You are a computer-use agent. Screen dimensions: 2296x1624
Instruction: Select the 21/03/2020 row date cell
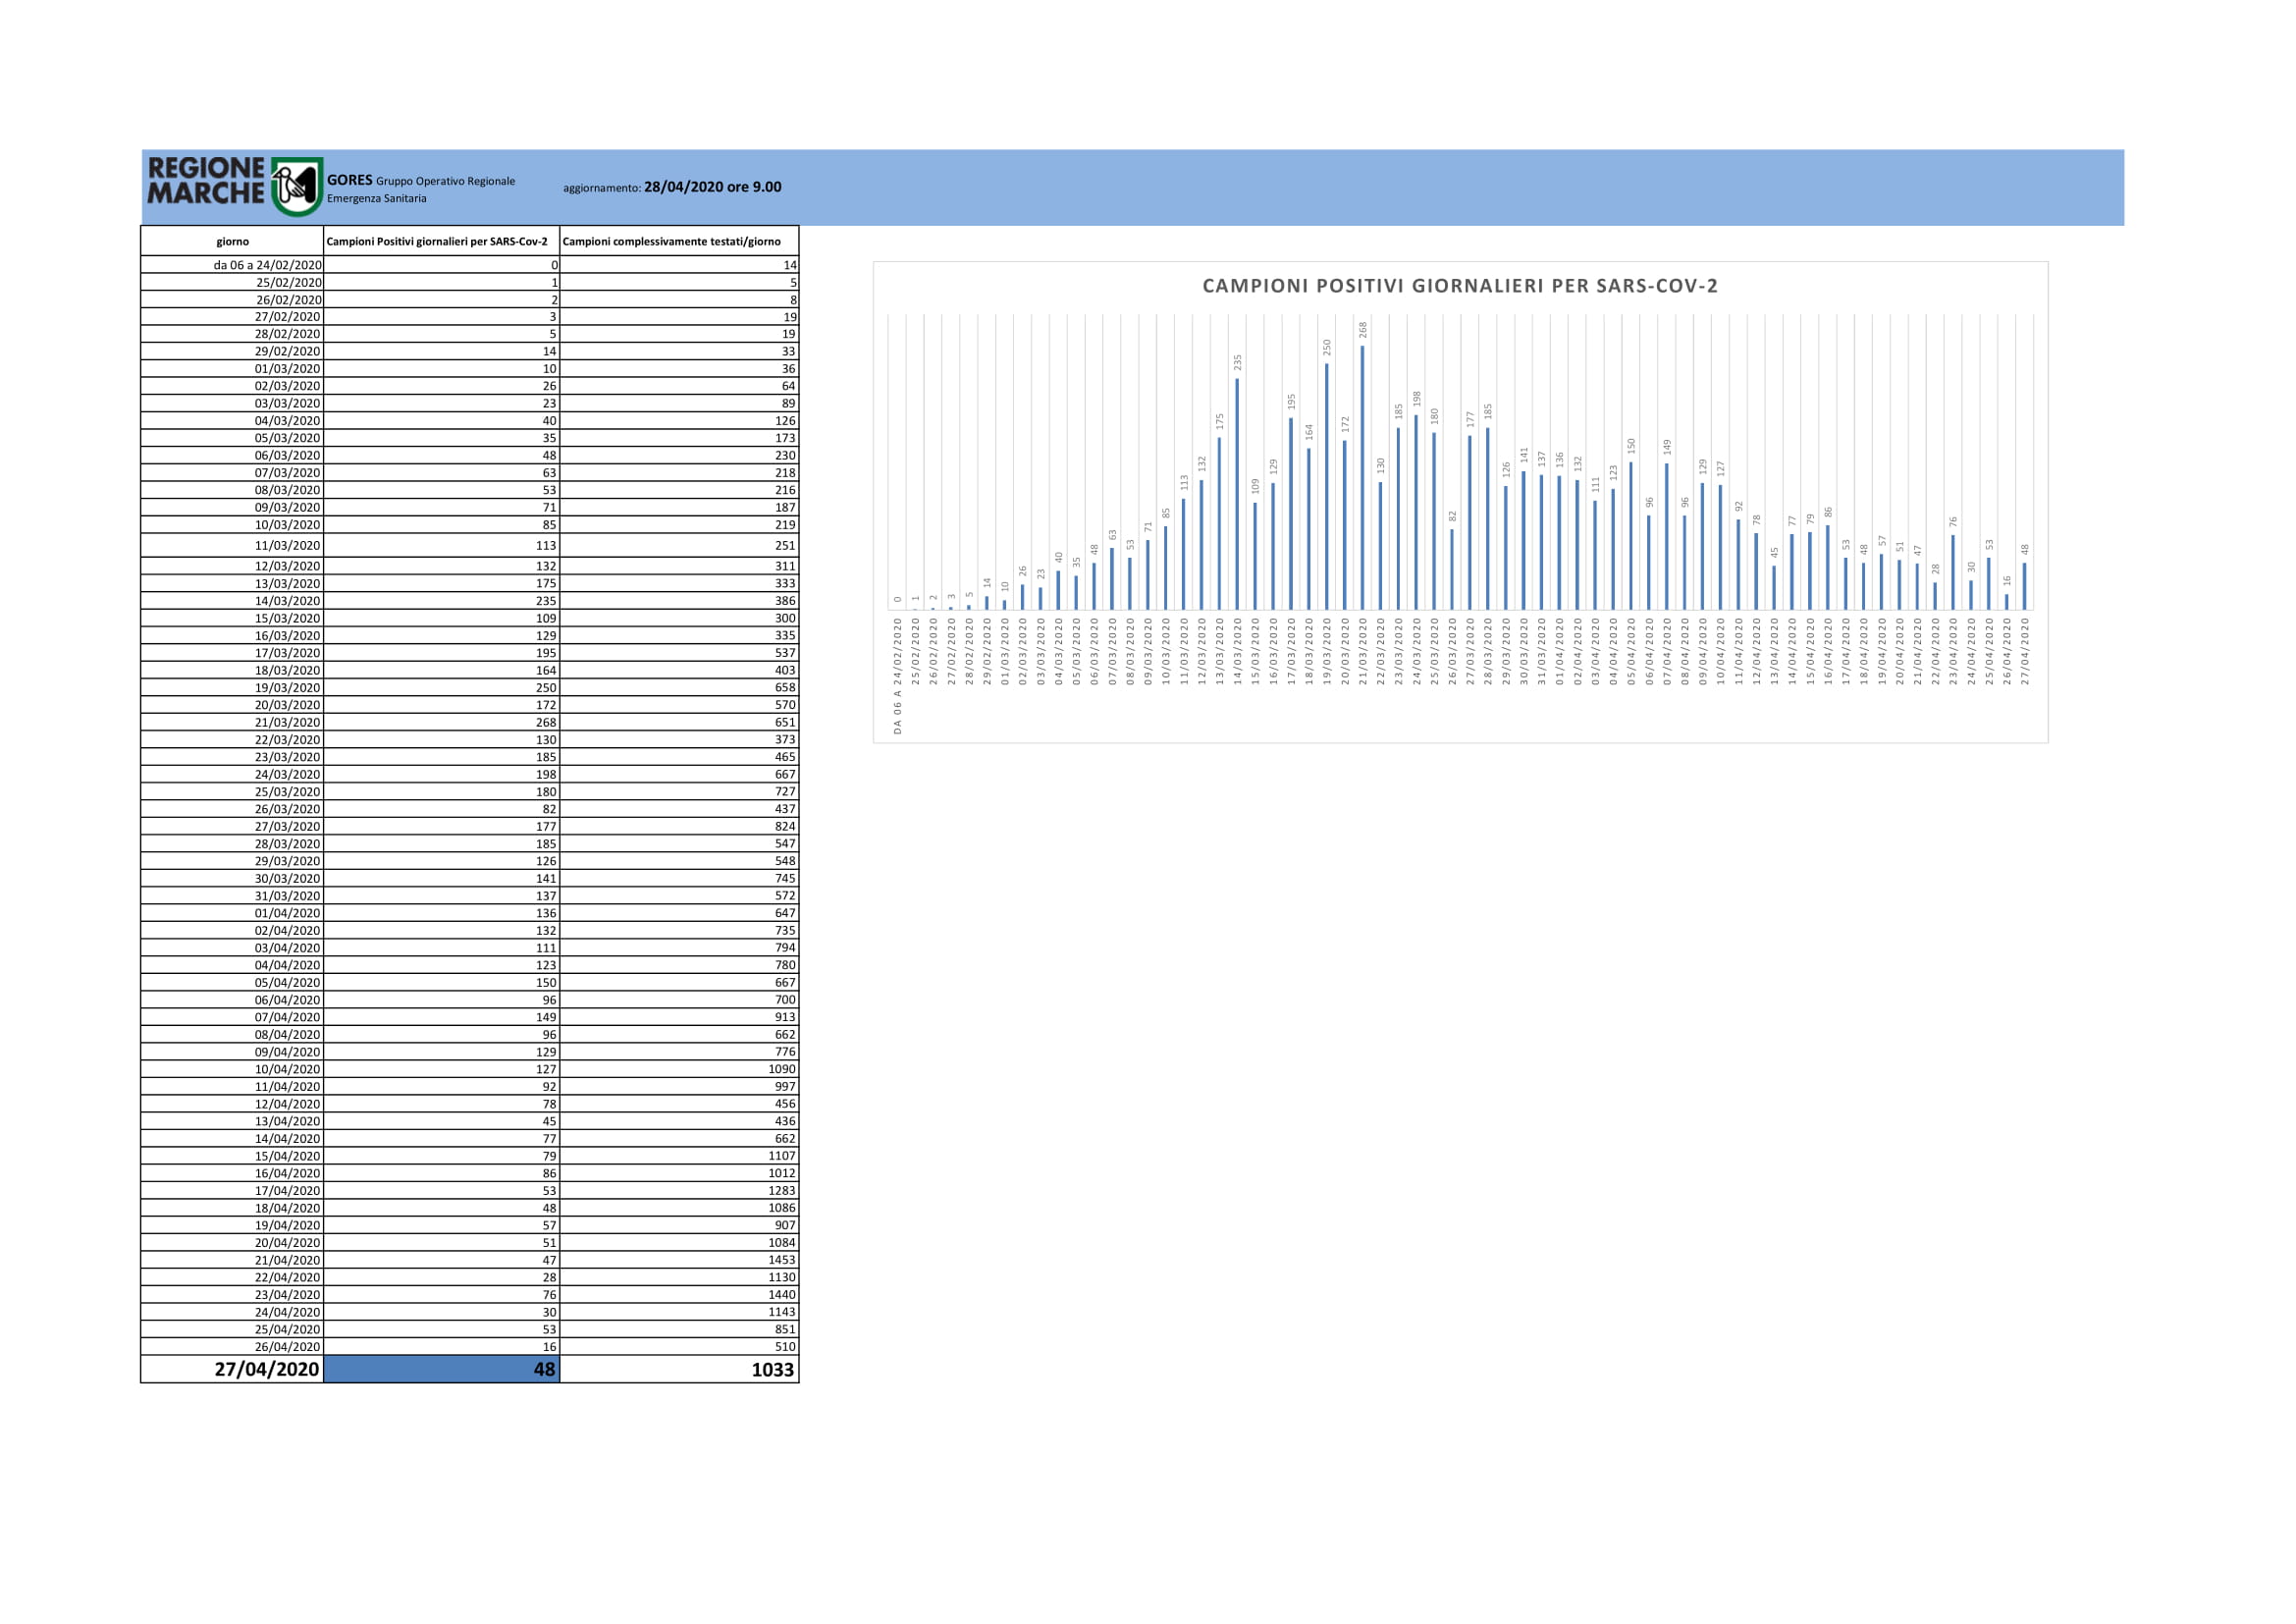tap(232, 722)
